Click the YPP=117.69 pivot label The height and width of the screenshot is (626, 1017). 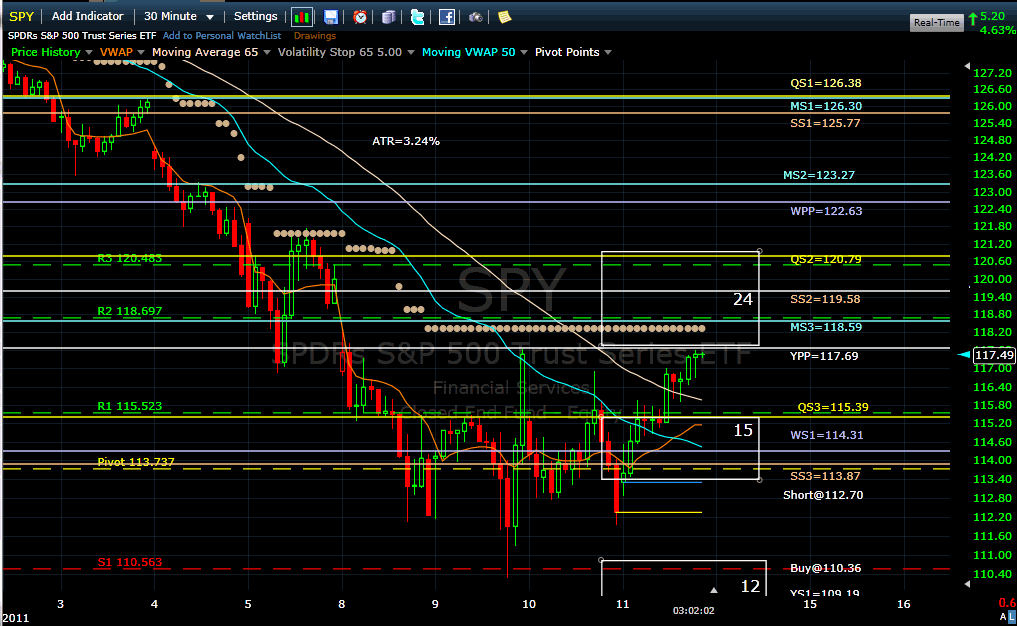click(x=824, y=355)
